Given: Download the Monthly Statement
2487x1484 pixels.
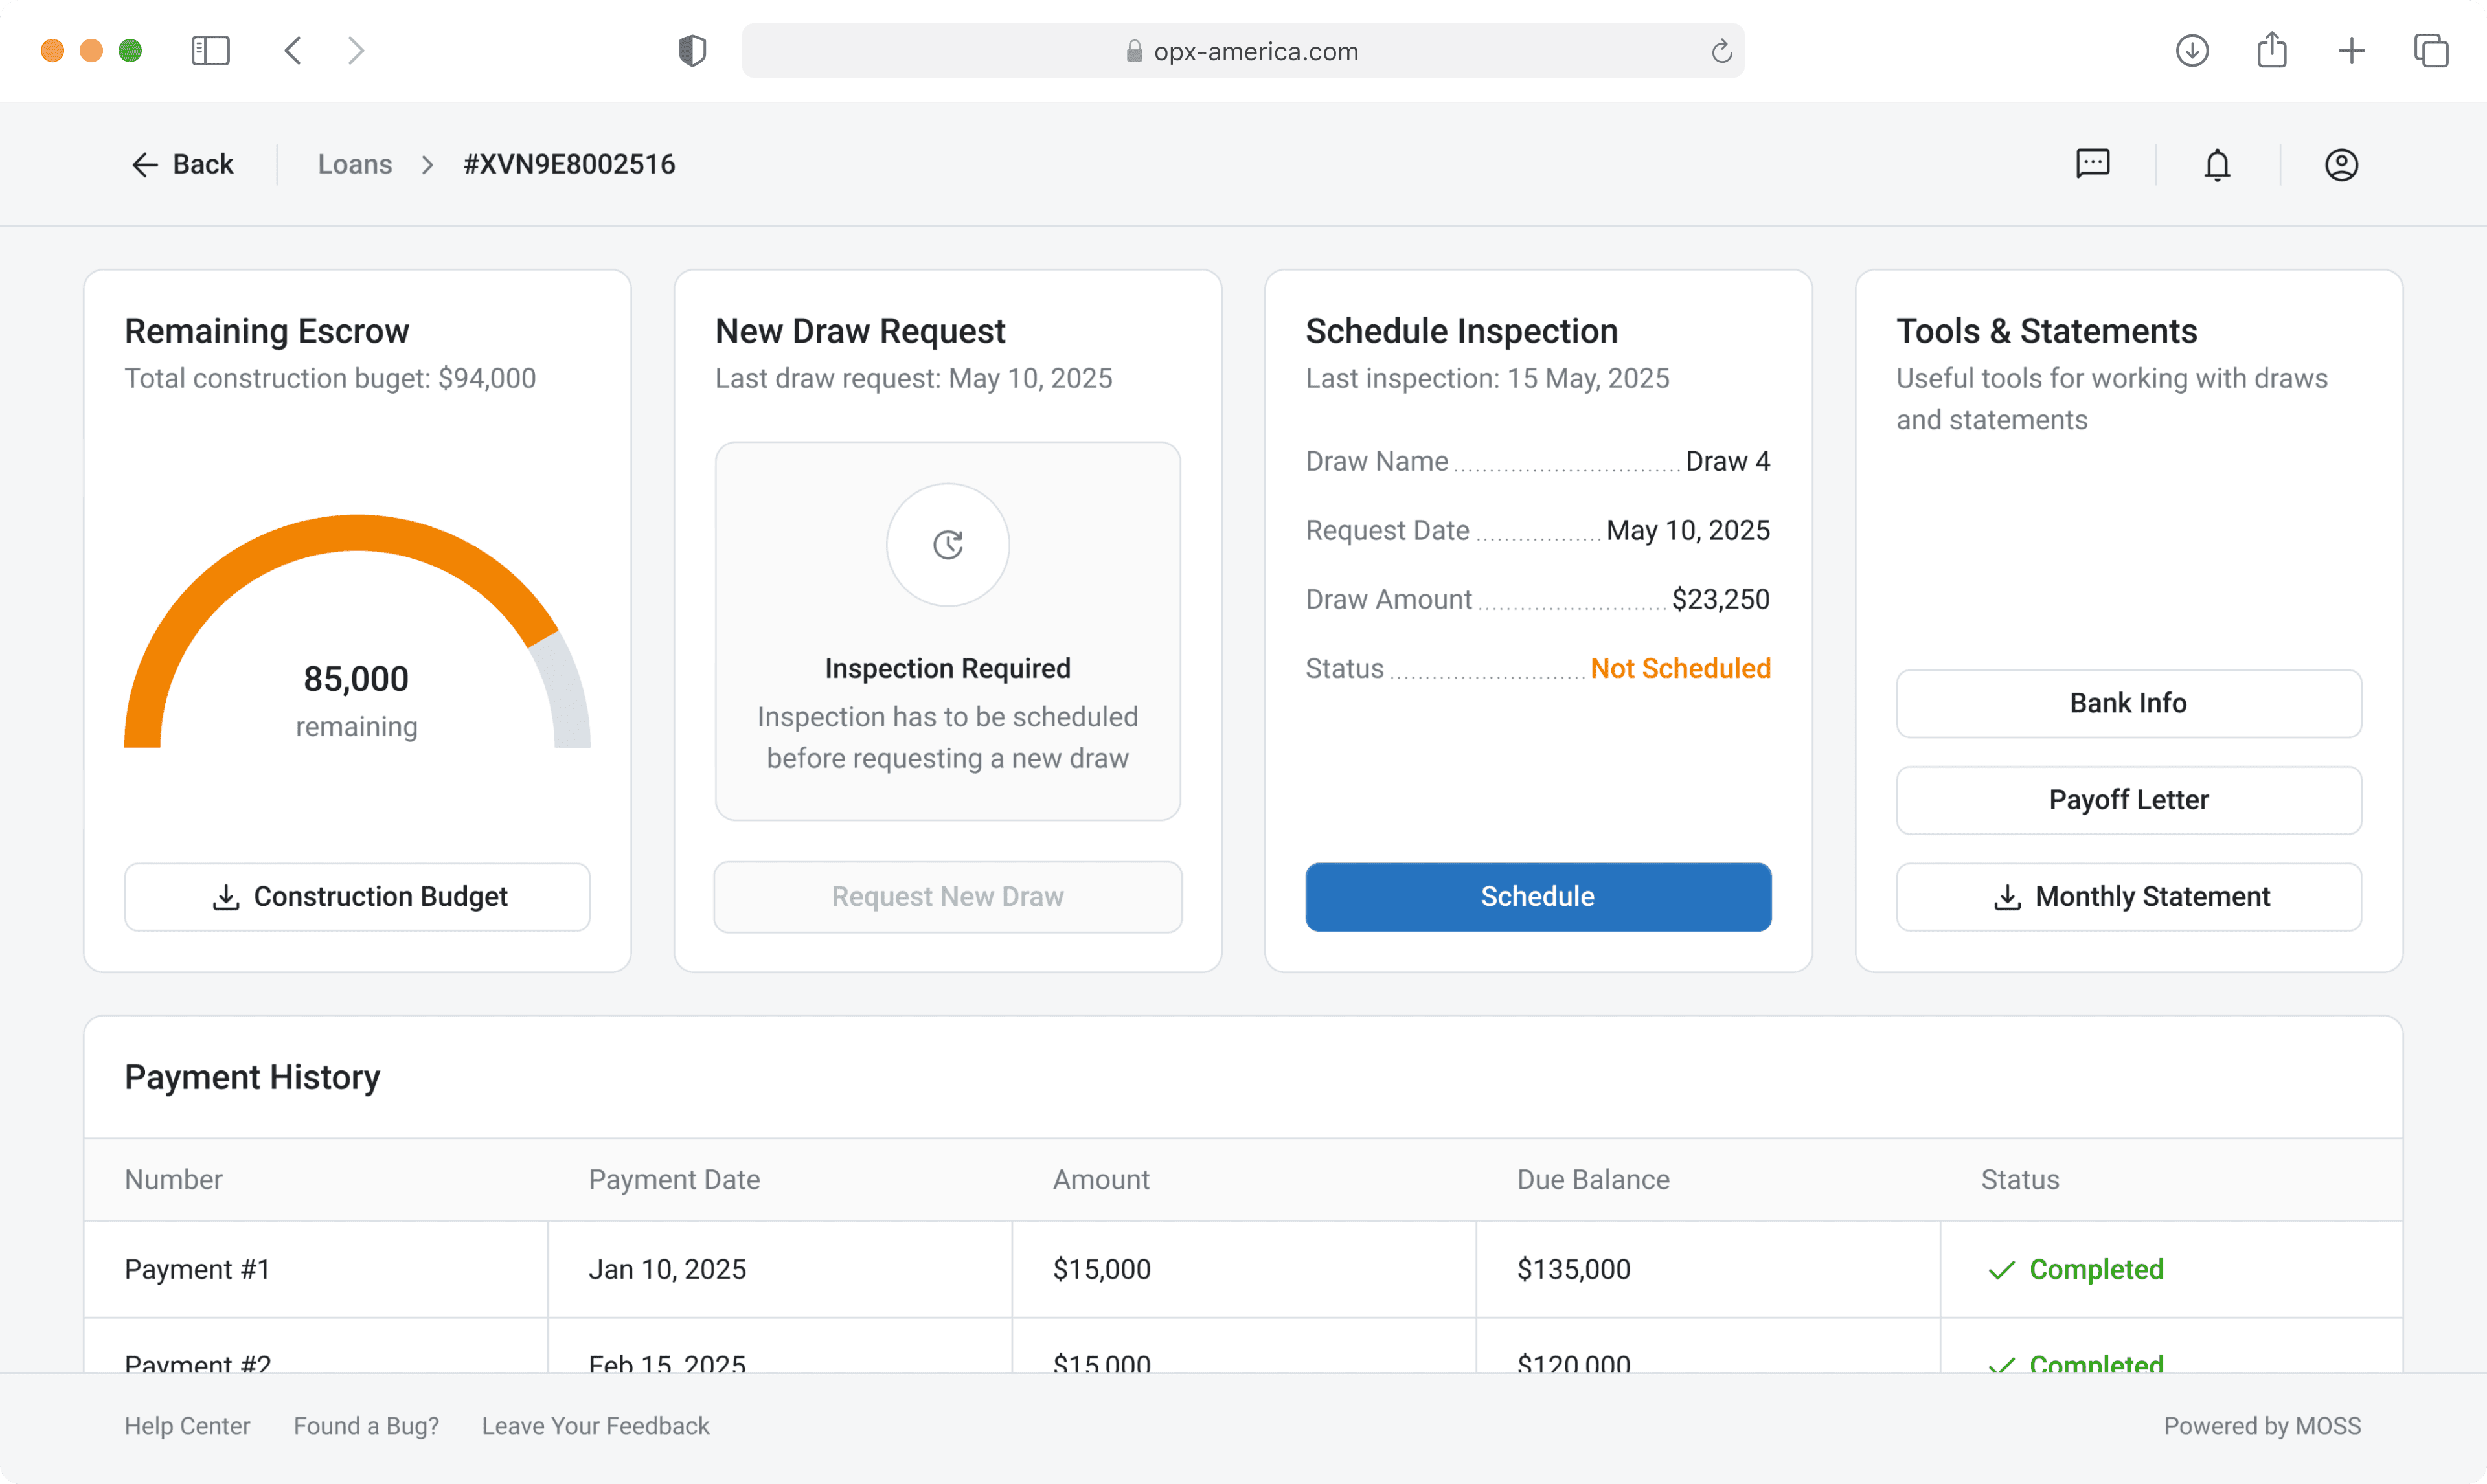Looking at the screenshot, I should [2128, 896].
